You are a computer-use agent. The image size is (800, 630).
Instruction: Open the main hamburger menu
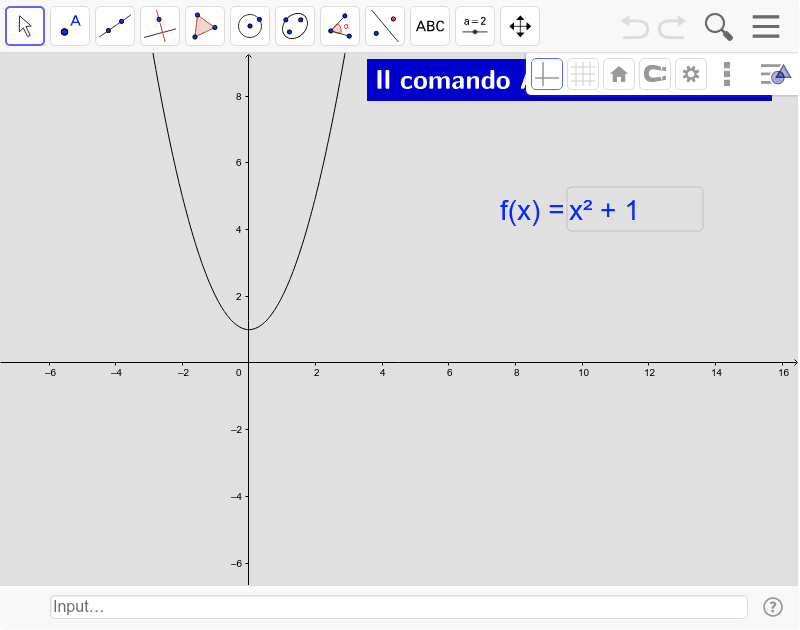point(766,27)
